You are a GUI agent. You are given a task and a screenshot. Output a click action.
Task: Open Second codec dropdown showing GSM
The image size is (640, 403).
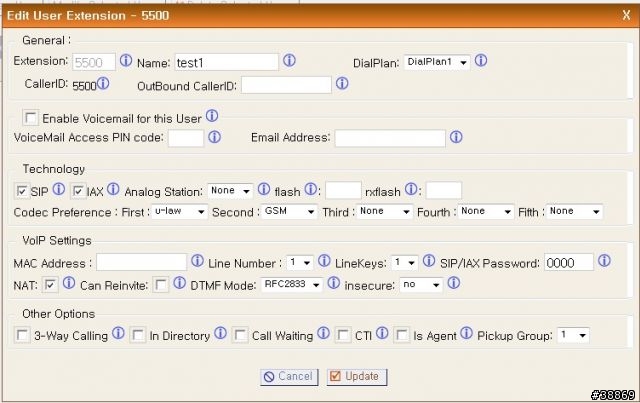[x=289, y=212]
